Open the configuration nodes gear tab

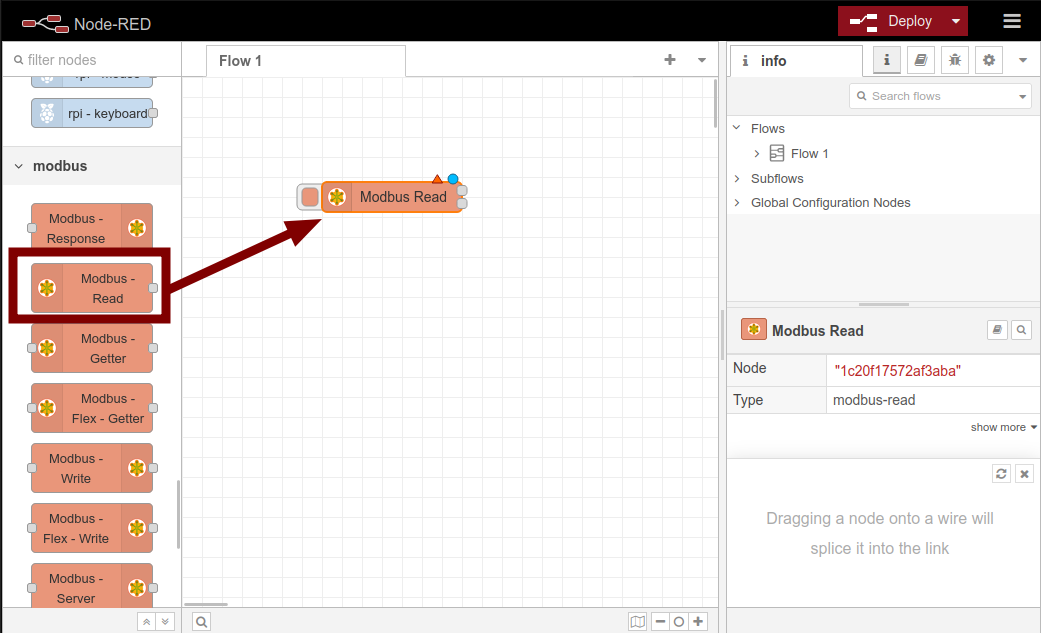[989, 60]
